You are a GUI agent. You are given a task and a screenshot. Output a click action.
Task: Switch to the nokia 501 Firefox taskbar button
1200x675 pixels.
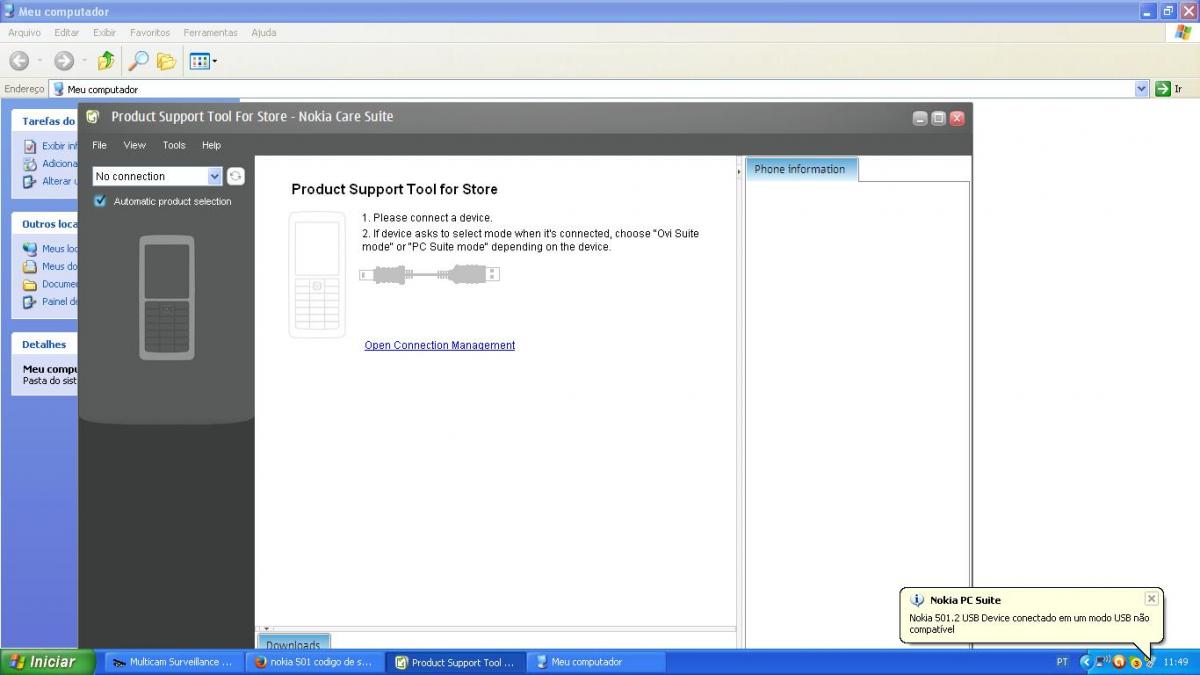(314, 662)
